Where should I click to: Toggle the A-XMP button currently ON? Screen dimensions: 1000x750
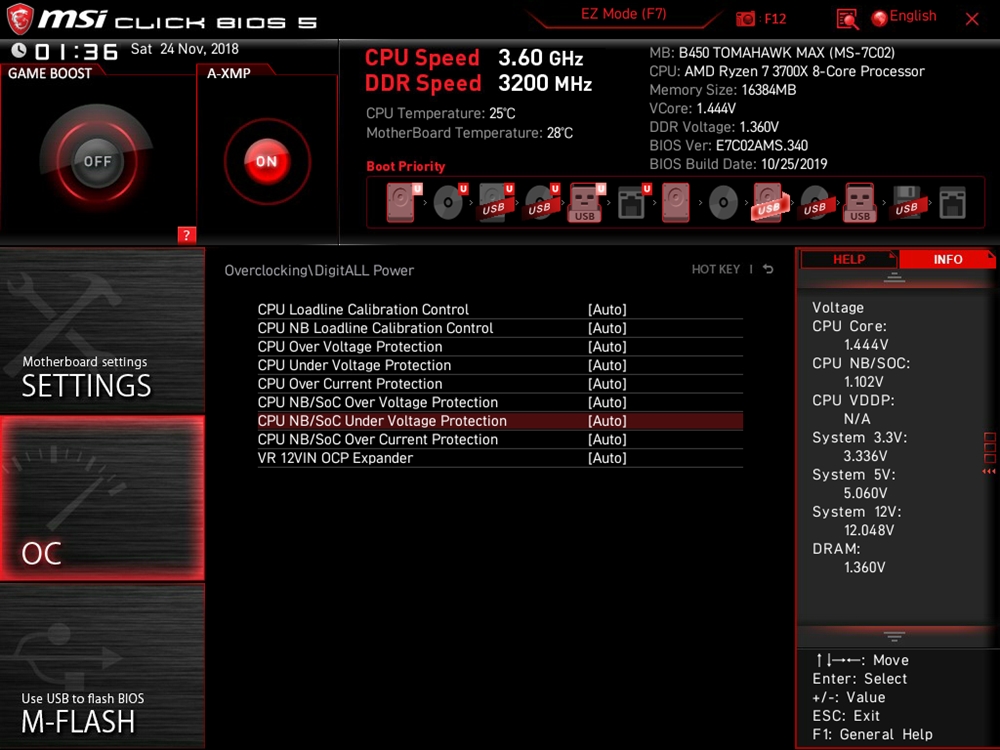click(x=267, y=161)
